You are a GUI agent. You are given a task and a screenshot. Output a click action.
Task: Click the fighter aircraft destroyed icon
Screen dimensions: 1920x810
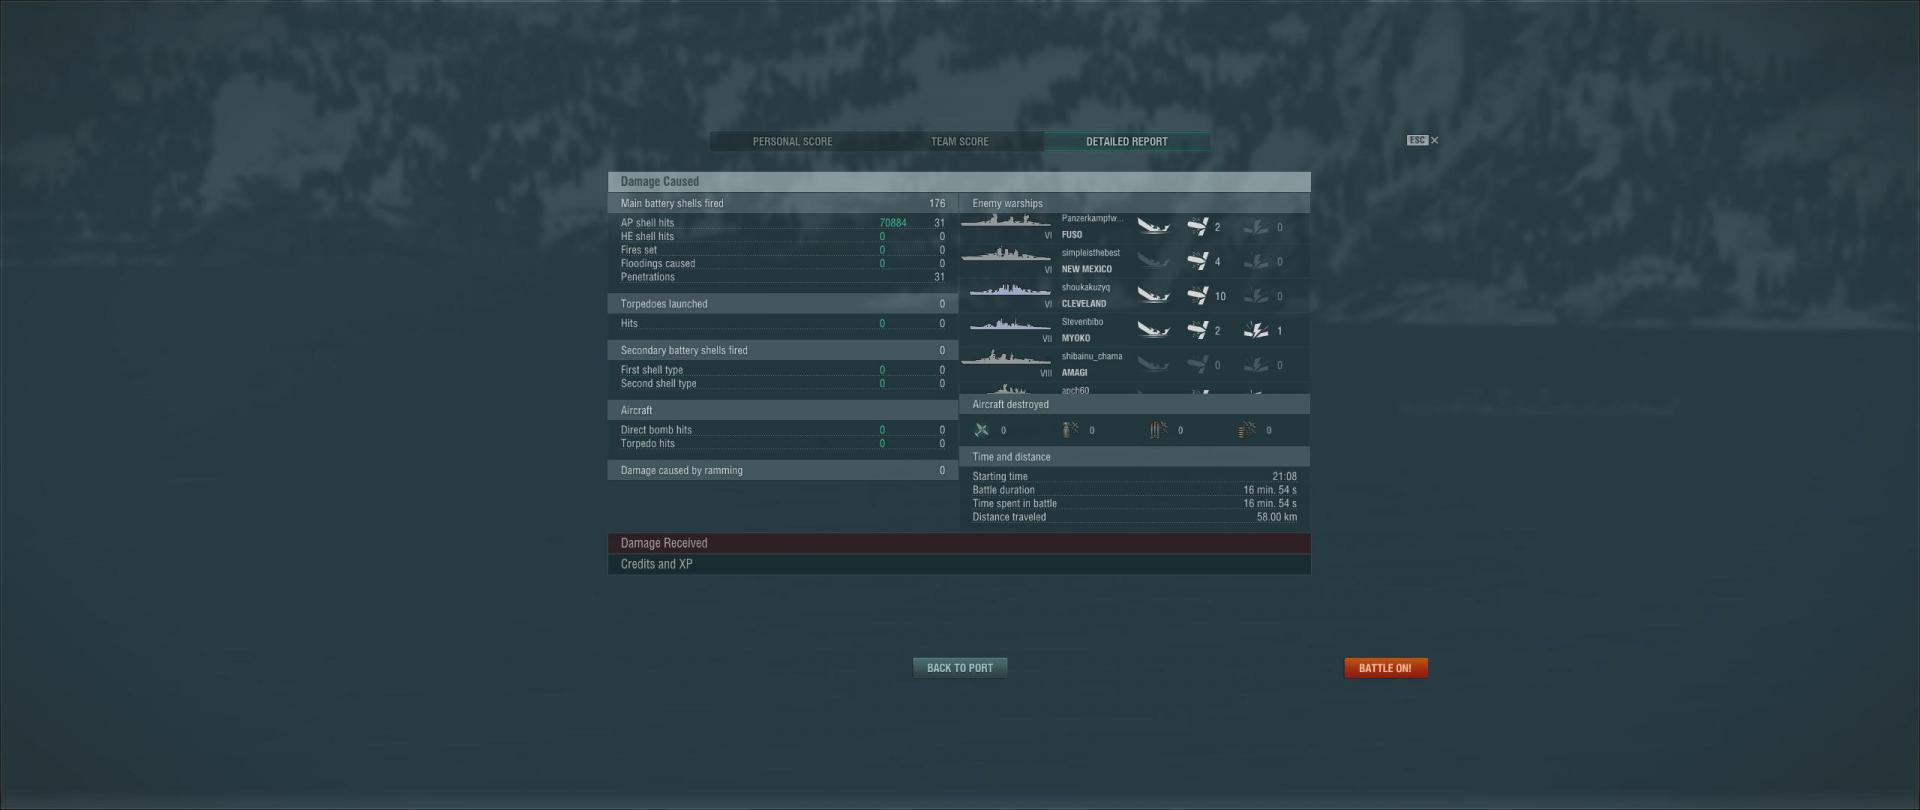[x=981, y=430]
